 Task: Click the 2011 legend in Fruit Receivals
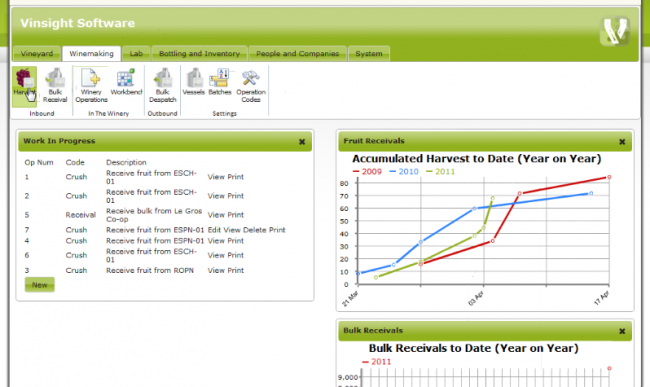tap(441, 172)
